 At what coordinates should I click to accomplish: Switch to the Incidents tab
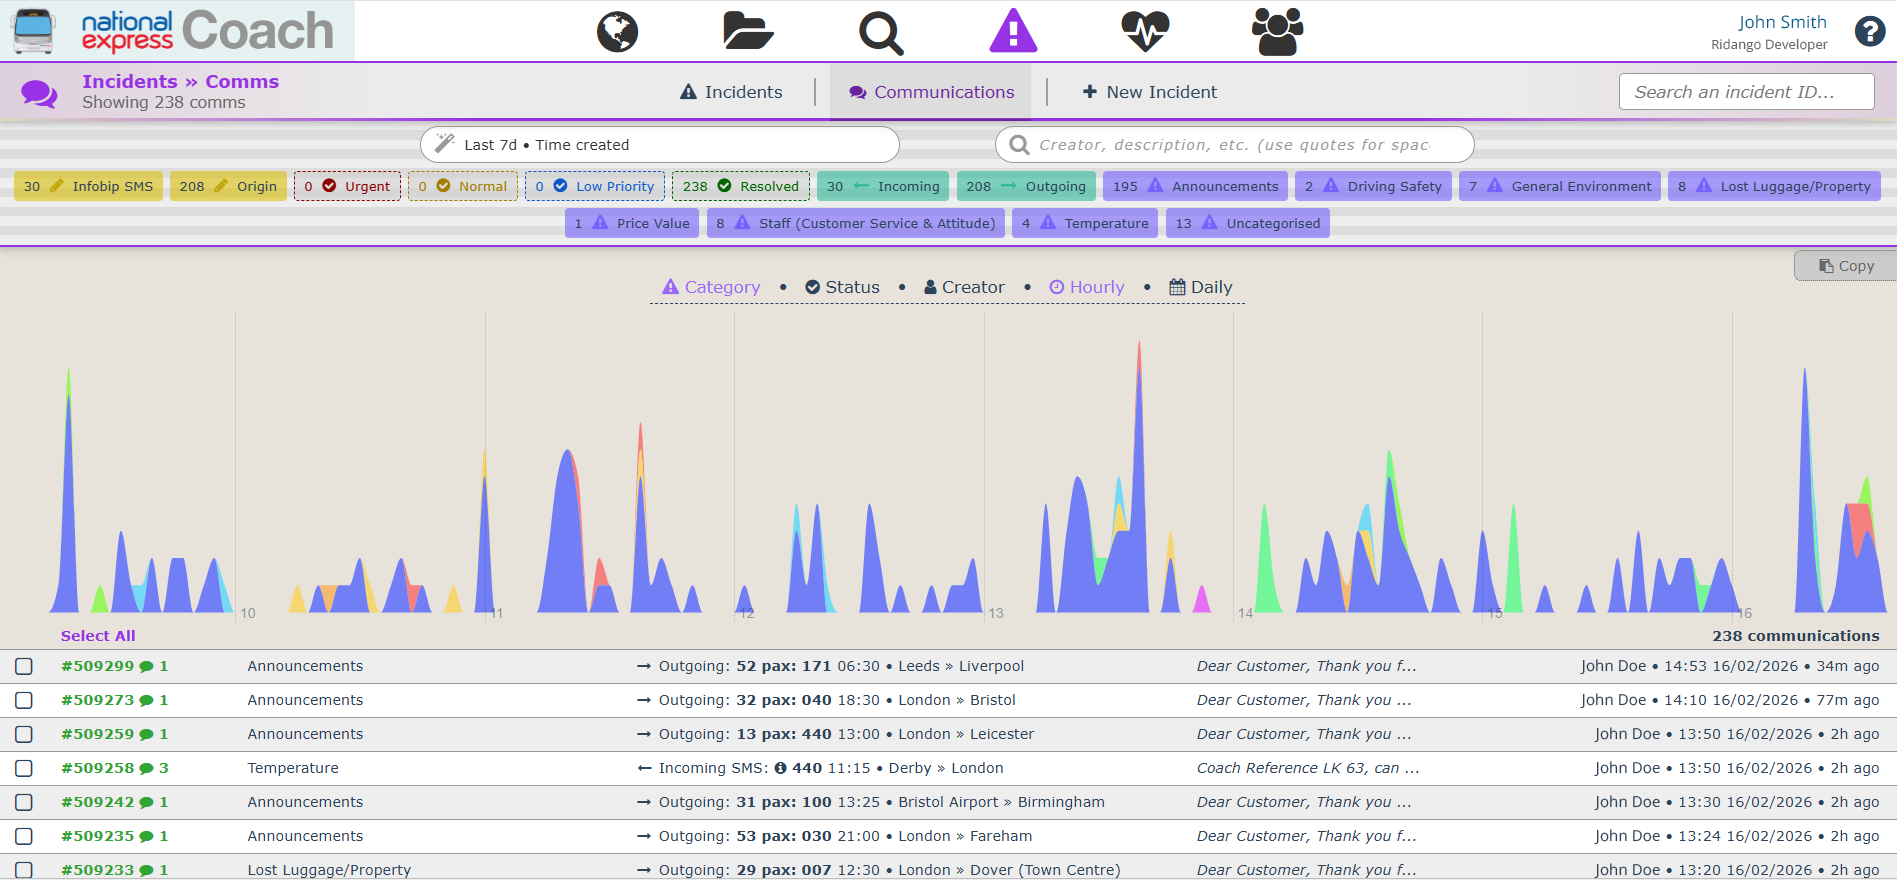[731, 92]
